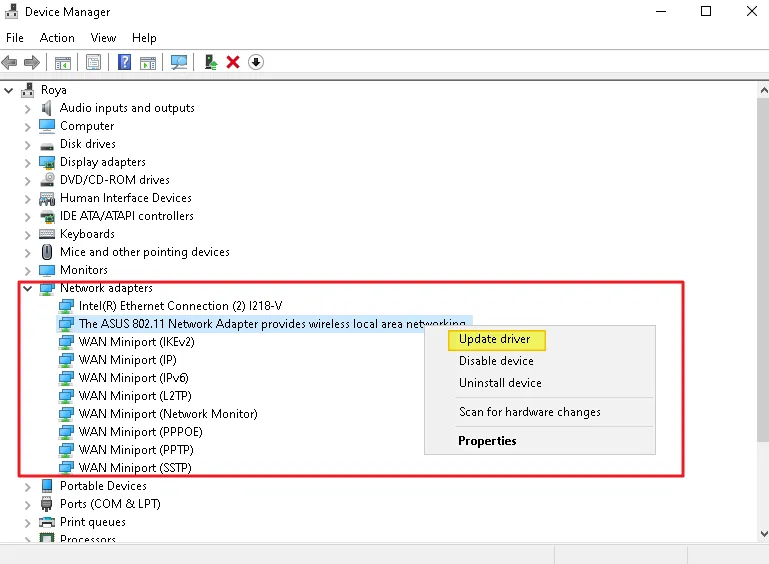Click the Device Manager title bar icon
This screenshot has height=564, width=769.
pyautogui.click(x=11, y=12)
